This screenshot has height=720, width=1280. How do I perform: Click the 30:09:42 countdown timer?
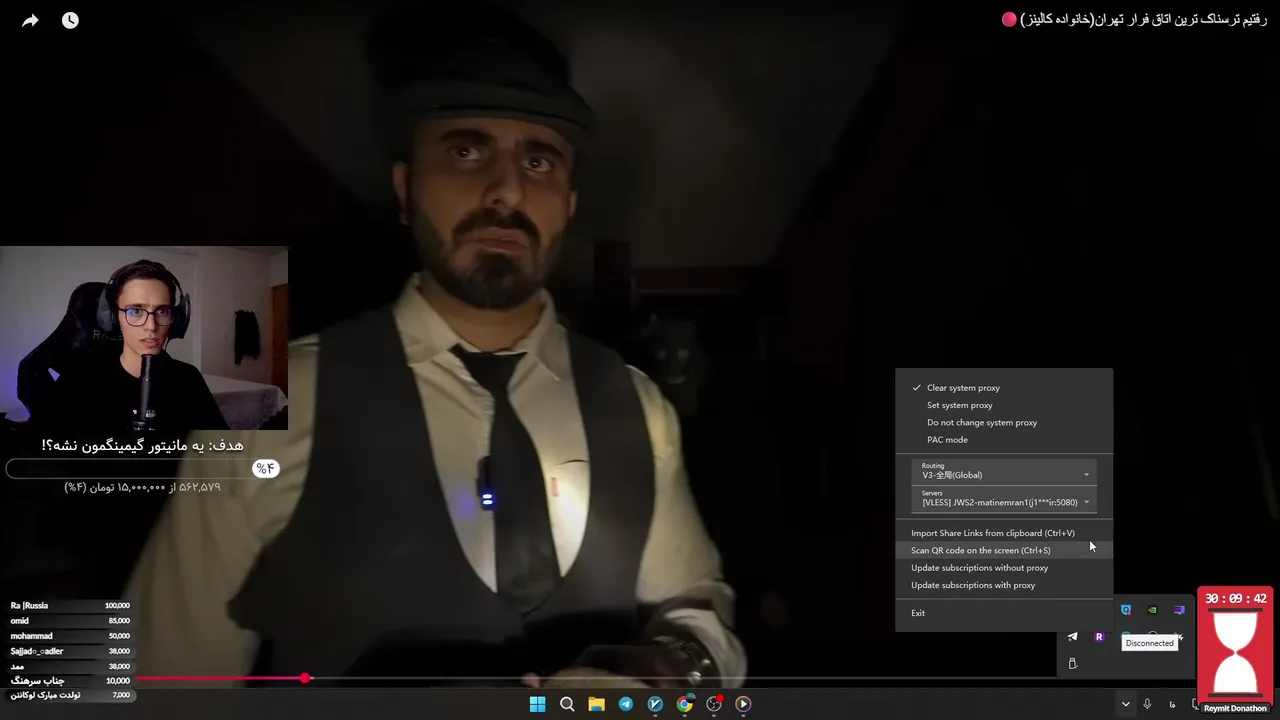(1235, 598)
